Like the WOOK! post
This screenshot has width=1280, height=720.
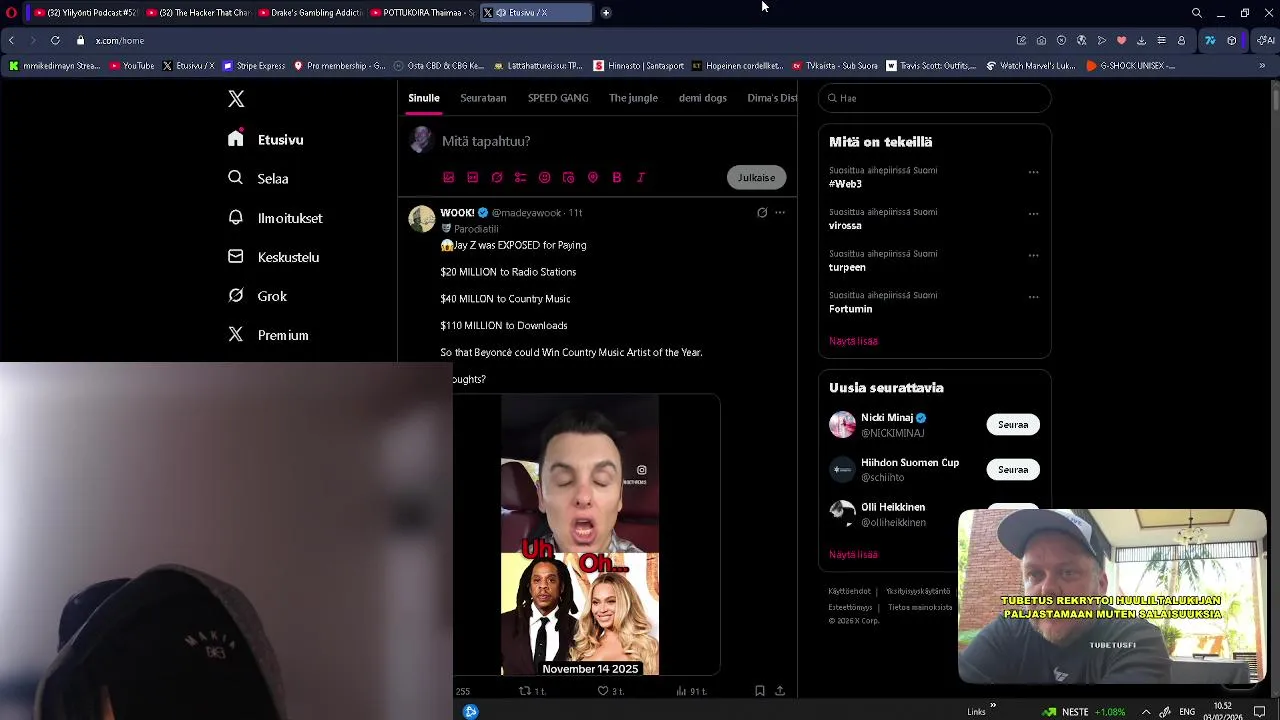[610, 691]
